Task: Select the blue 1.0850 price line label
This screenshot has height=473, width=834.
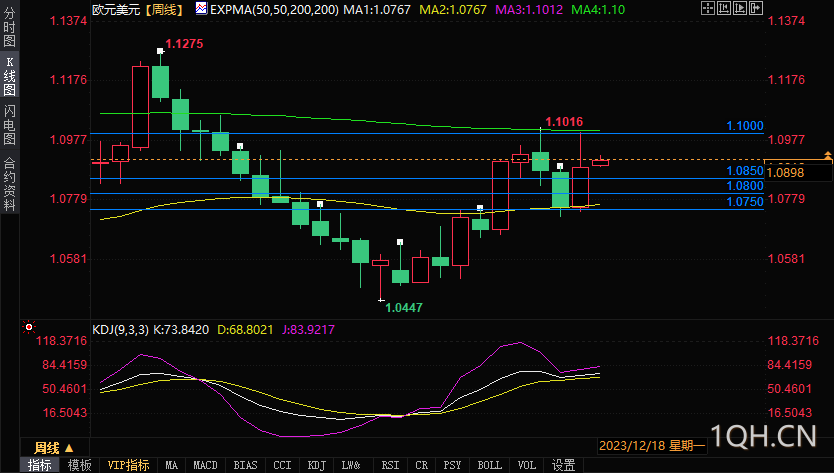Action: [x=745, y=171]
